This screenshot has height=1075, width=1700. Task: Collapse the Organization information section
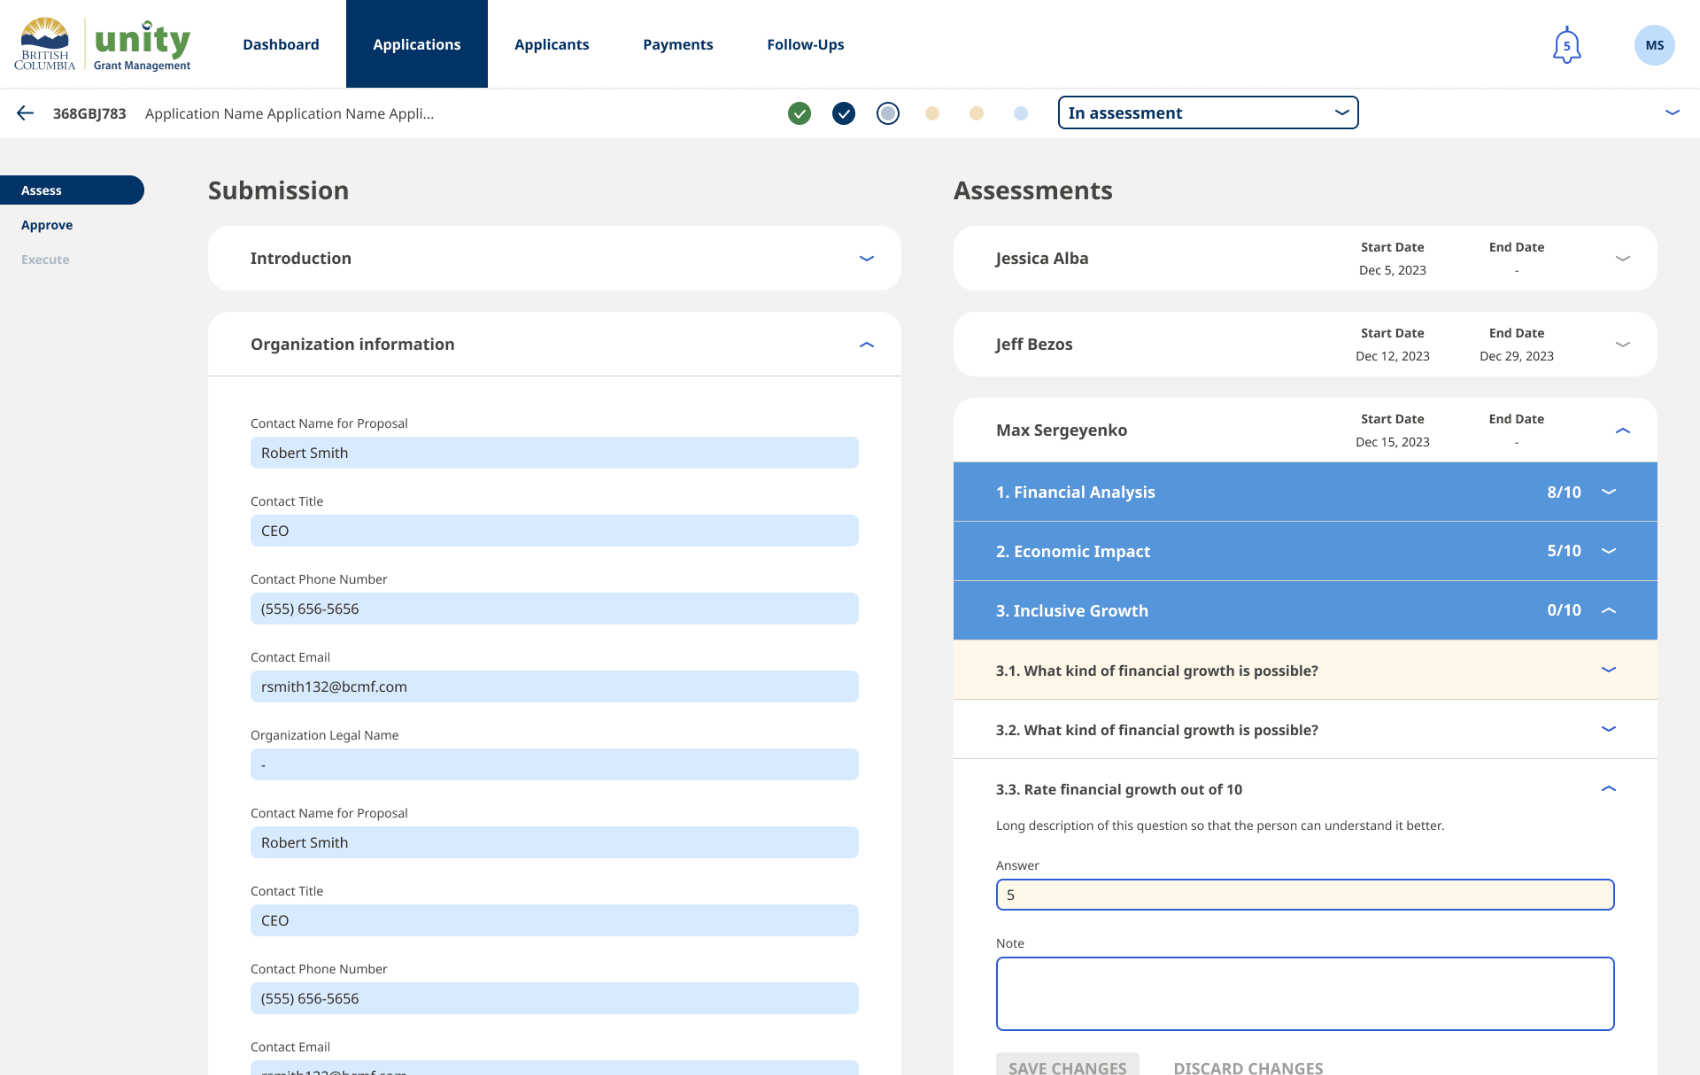tap(866, 344)
